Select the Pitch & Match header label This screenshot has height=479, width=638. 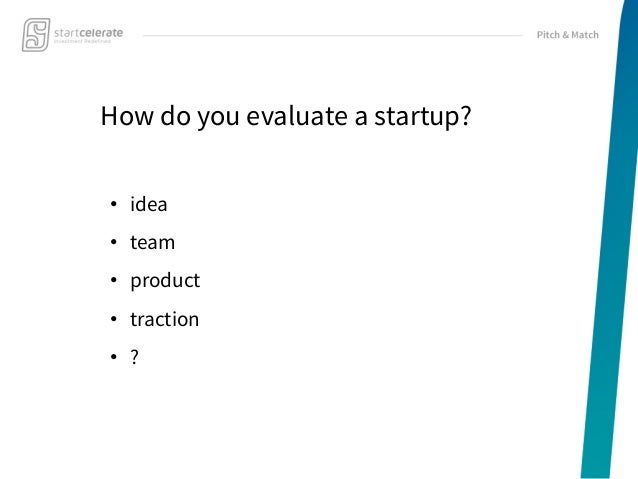point(568,35)
